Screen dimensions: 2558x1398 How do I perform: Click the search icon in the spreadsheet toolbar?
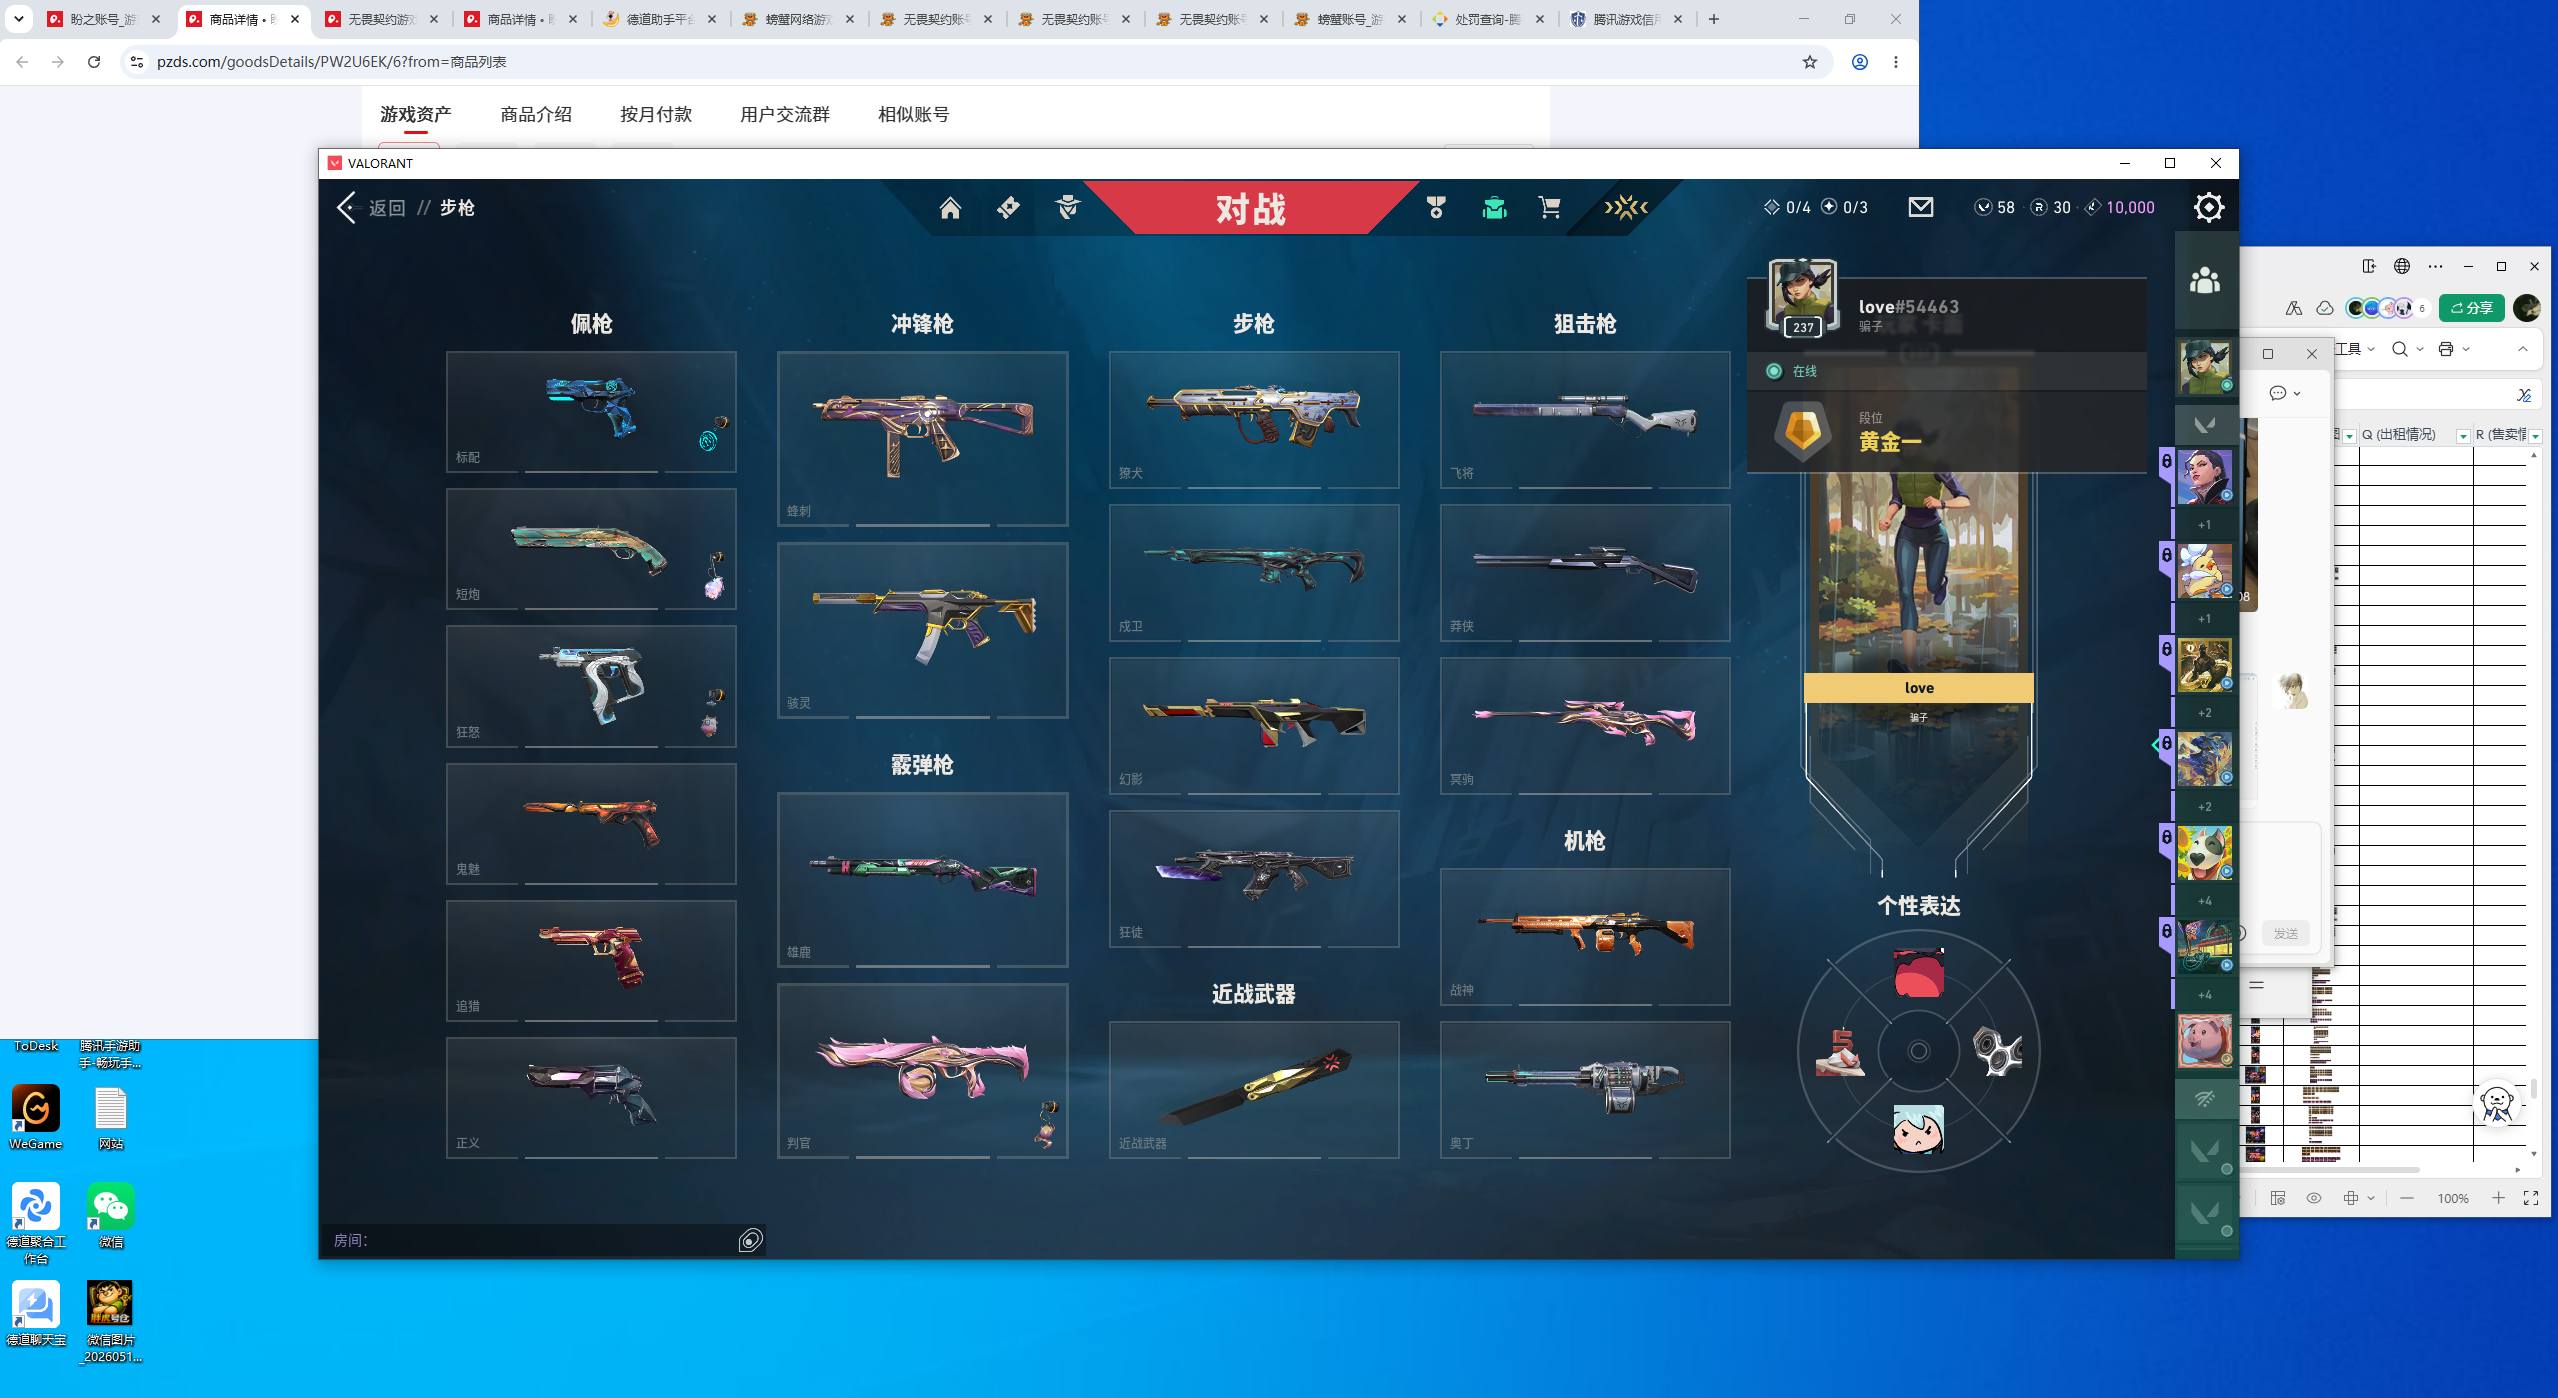2399,349
